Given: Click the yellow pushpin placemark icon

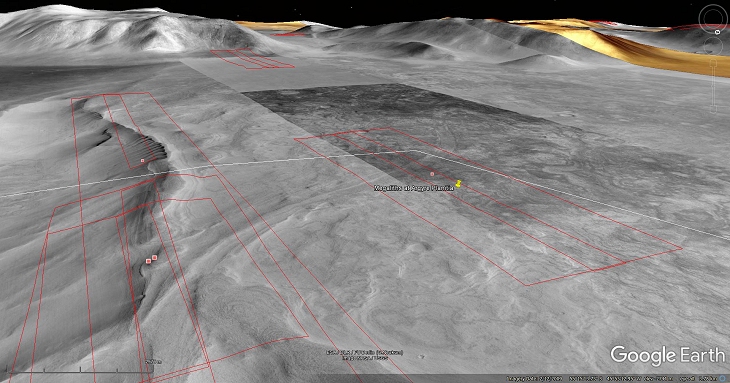Looking at the screenshot, I should coord(459,183).
